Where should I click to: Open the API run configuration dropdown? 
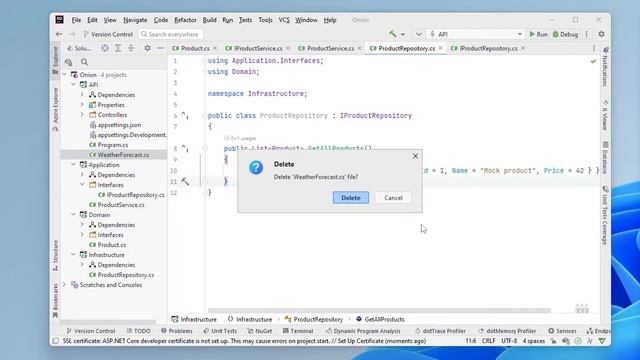[x=476, y=34]
